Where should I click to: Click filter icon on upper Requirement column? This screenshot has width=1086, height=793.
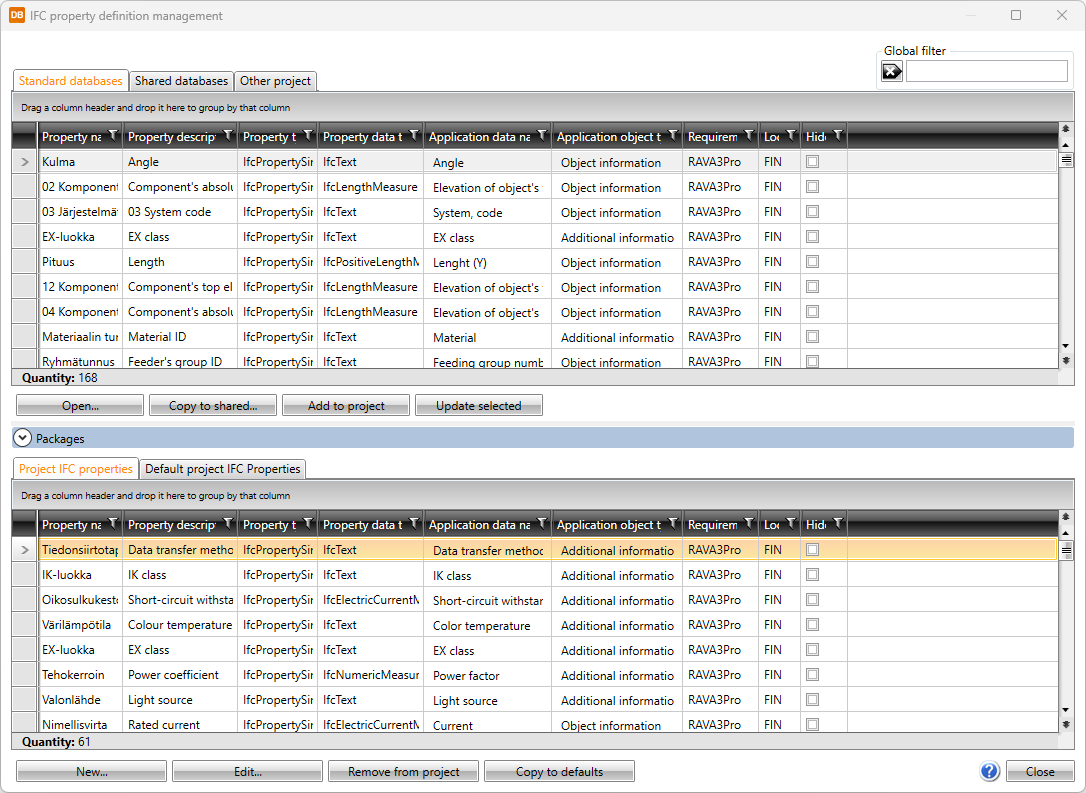(748, 136)
